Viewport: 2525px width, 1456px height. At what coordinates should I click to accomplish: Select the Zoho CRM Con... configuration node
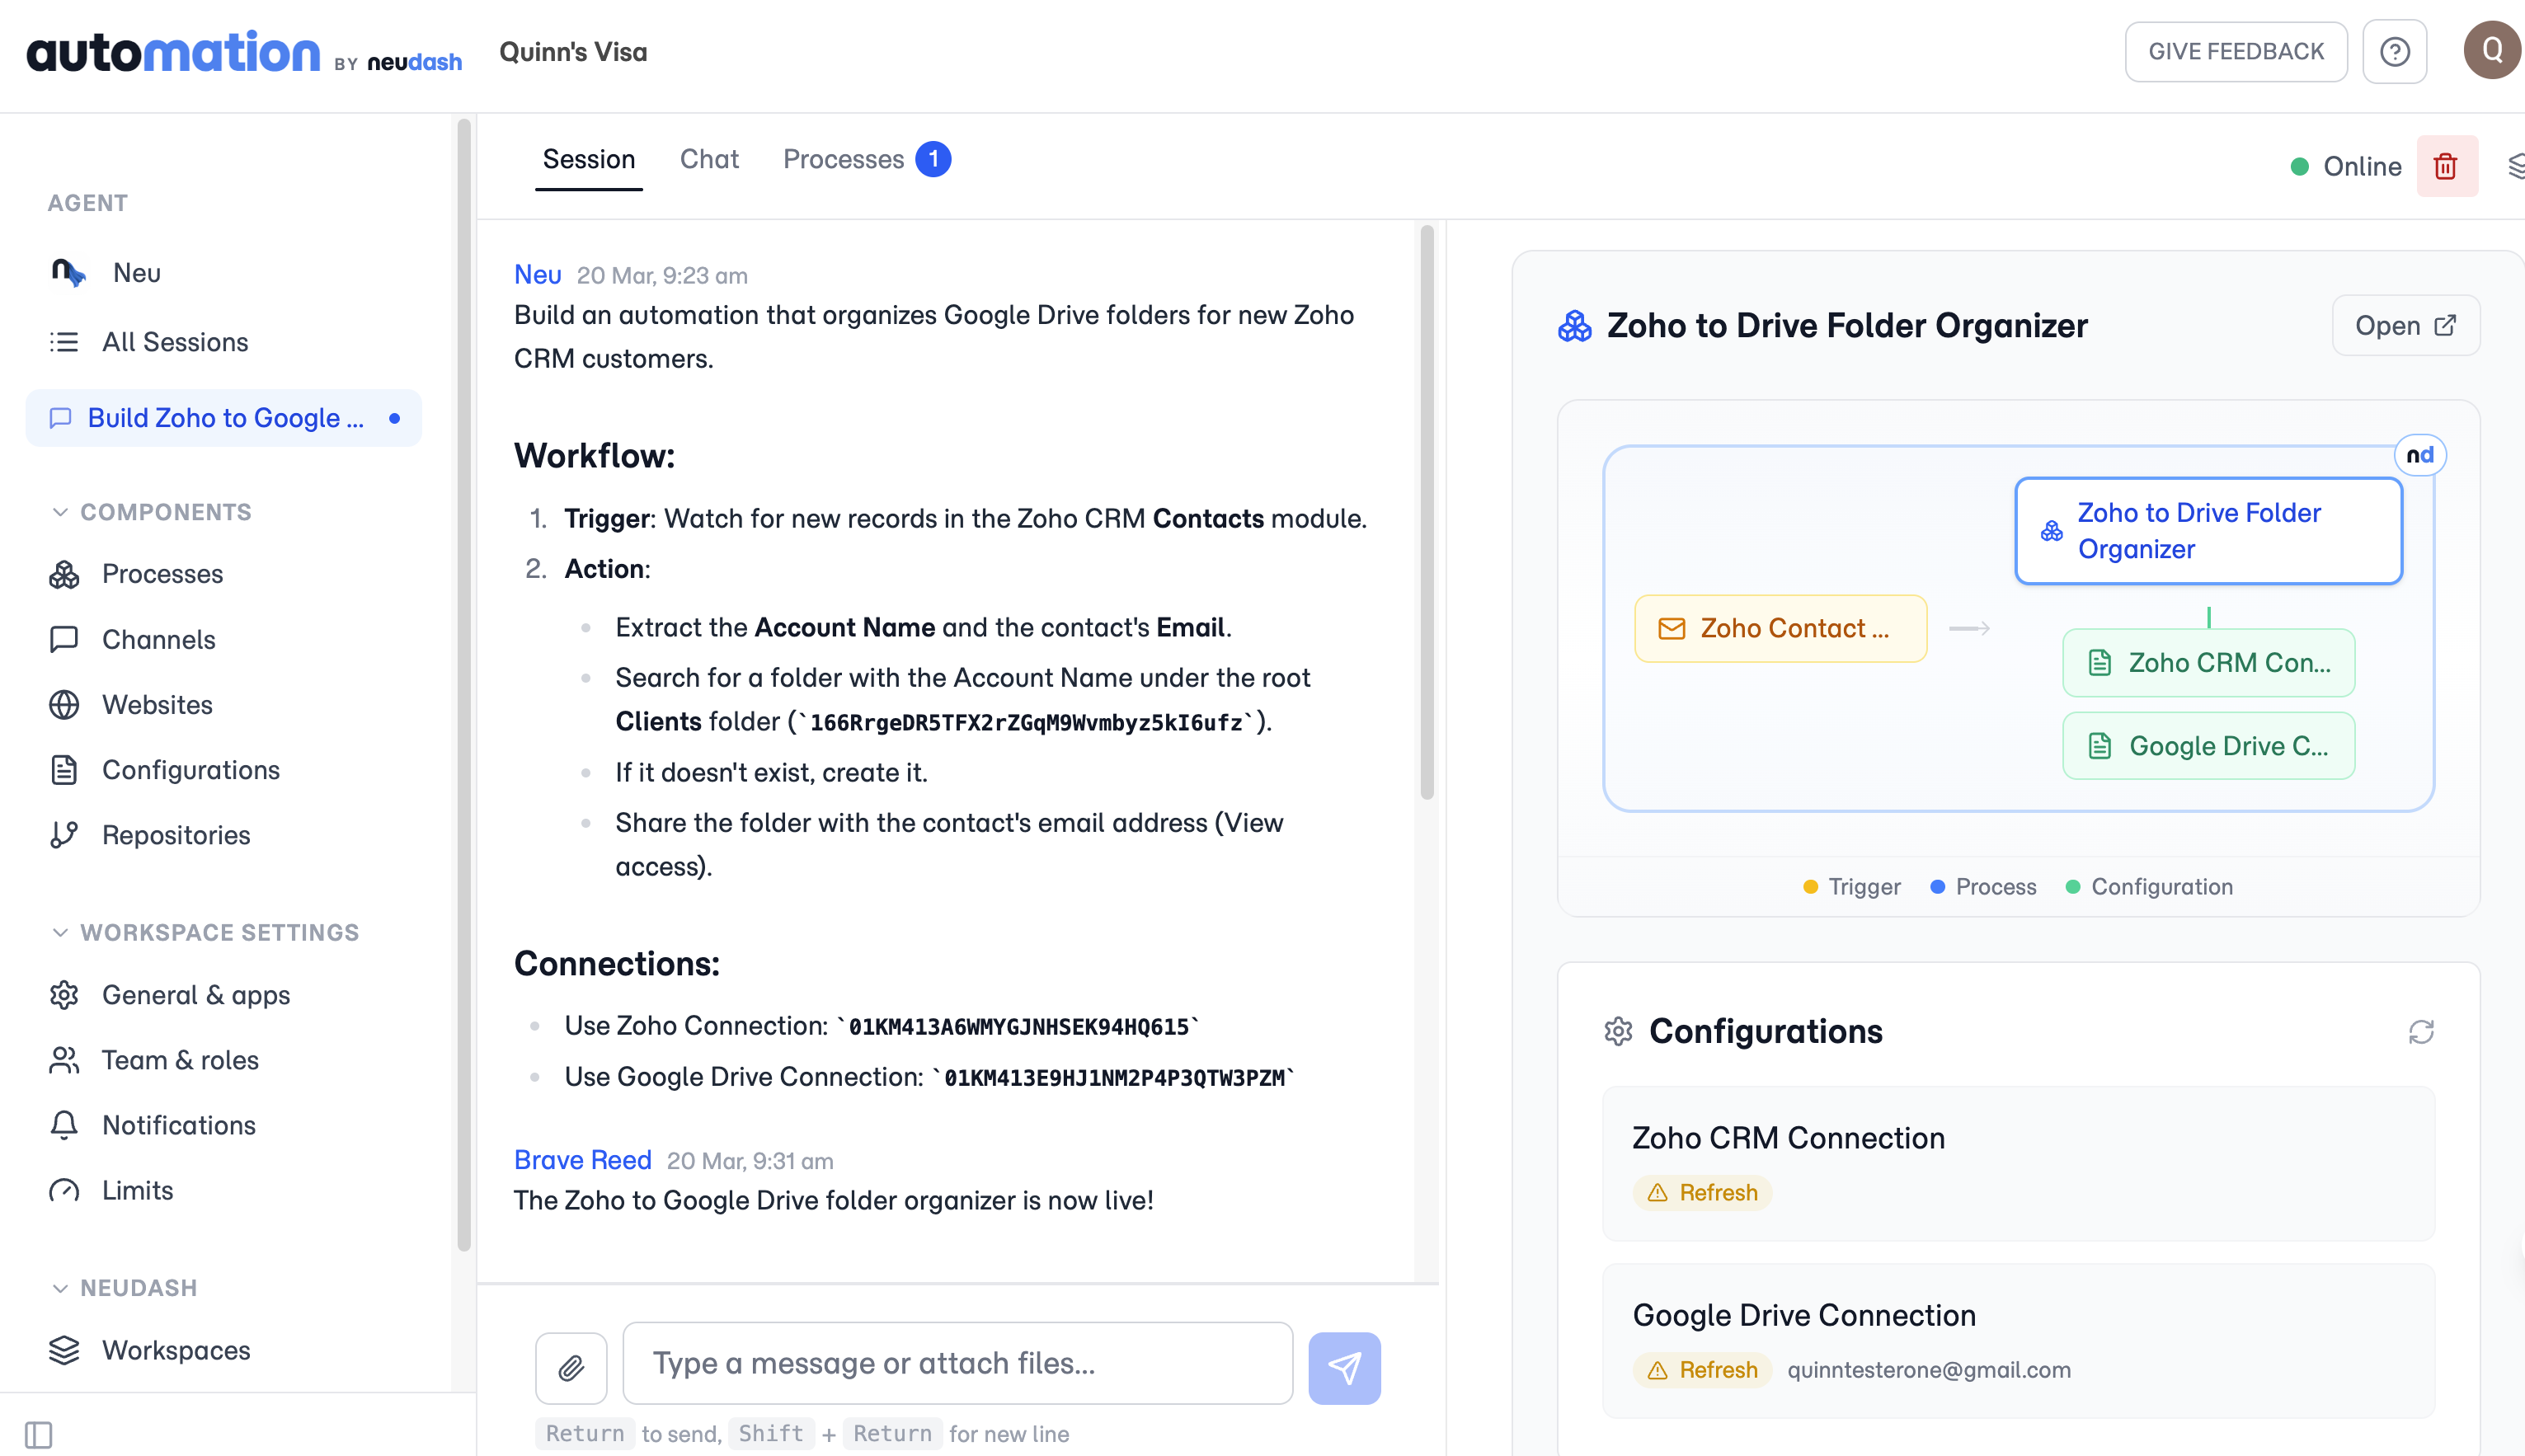pos(2208,663)
